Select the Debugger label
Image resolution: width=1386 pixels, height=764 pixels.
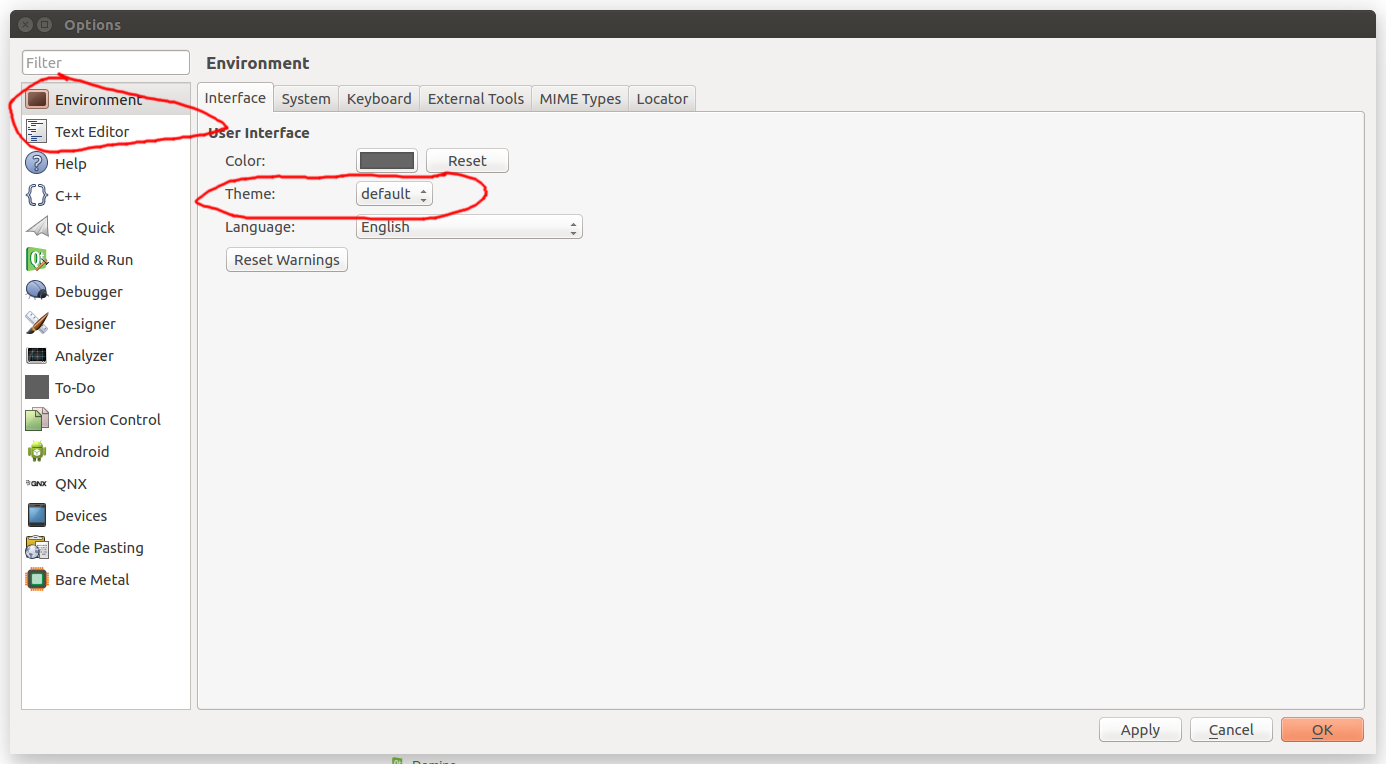[x=89, y=292]
